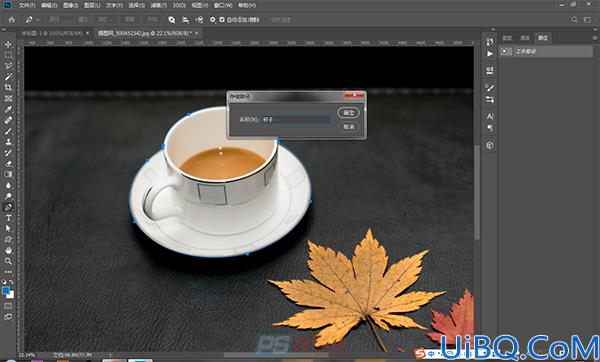This screenshot has width=600, height=362.
Task: Toggle Quick Mask mode icon
Action: click(x=8, y=306)
